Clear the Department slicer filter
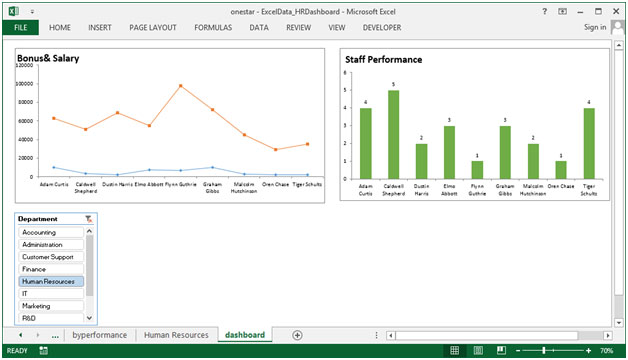 89,219
